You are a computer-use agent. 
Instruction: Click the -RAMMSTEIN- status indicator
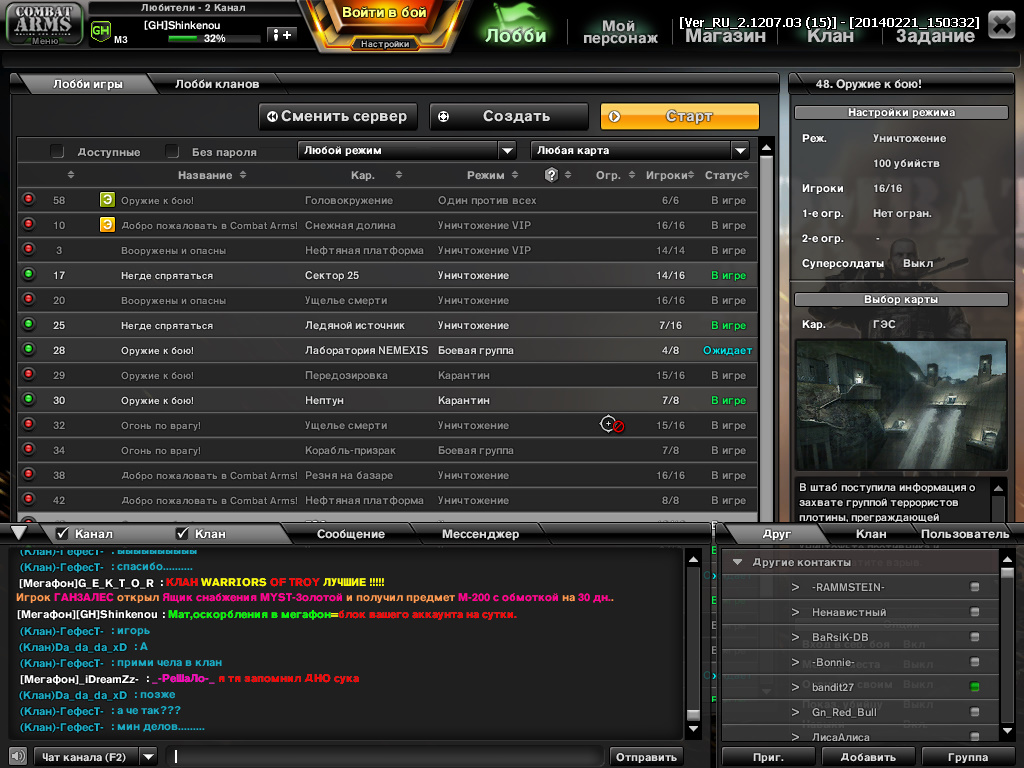pyautogui.click(x=974, y=586)
